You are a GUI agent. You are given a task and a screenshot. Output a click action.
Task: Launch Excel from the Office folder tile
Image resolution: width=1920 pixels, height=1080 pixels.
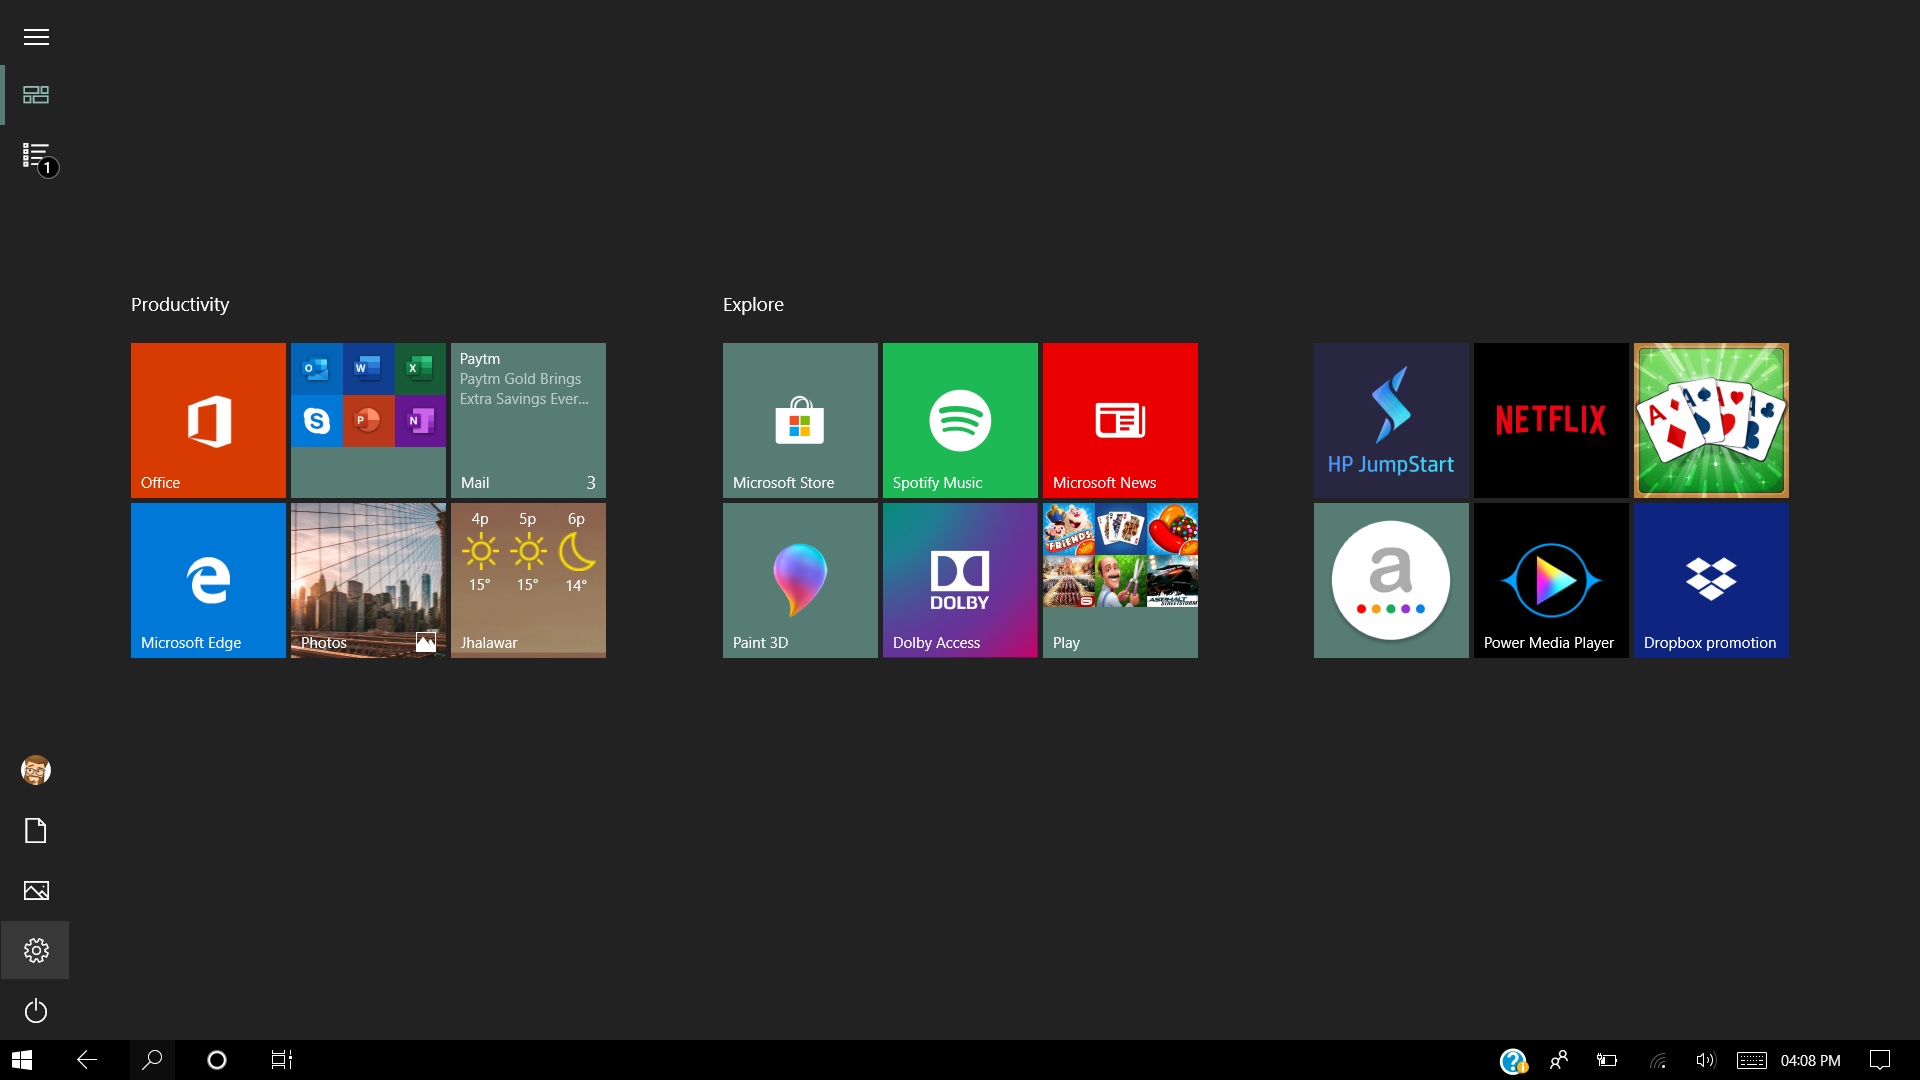420,368
